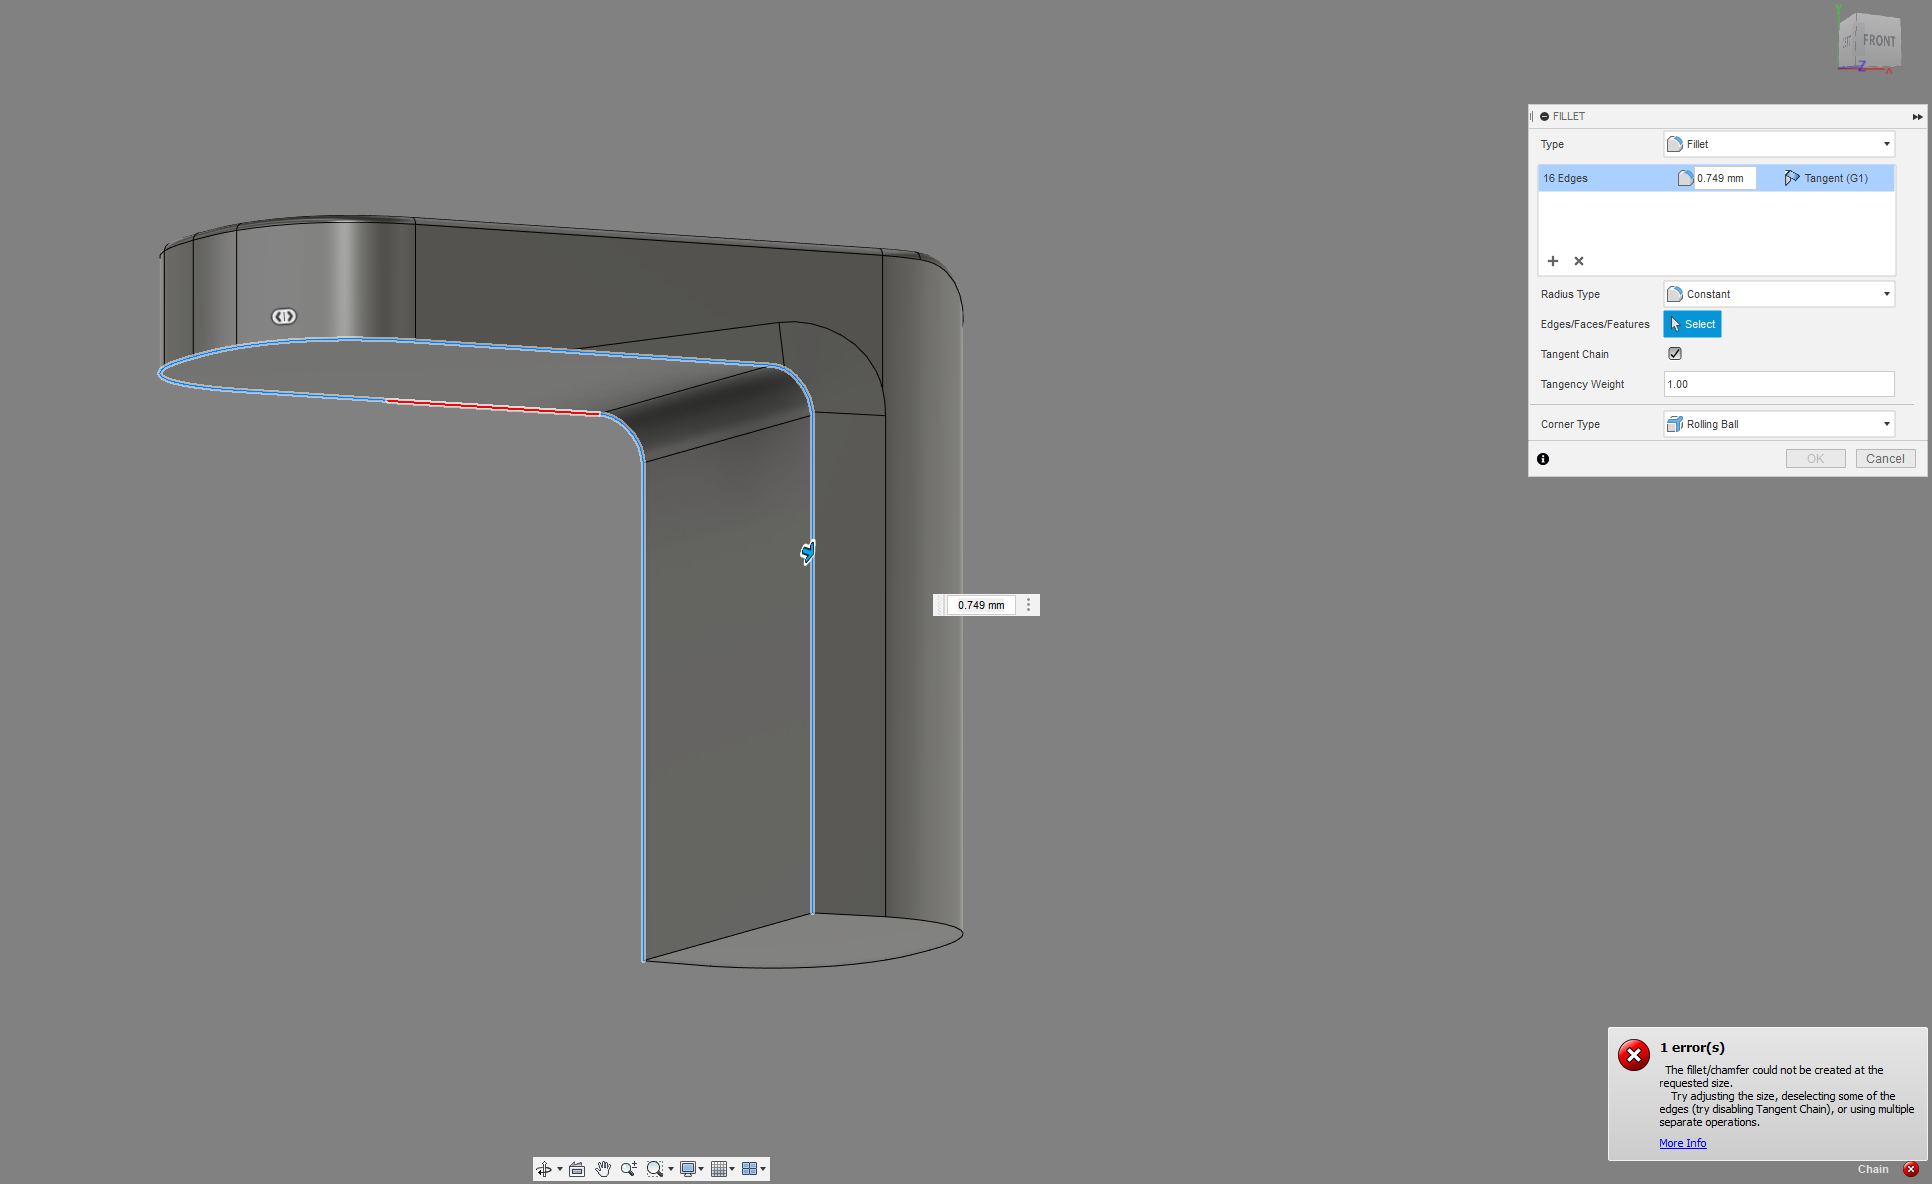This screenshot has height=1184, width=1932.
Task: Activate the Pan hand tool
Action: [x=603, y=1169]
